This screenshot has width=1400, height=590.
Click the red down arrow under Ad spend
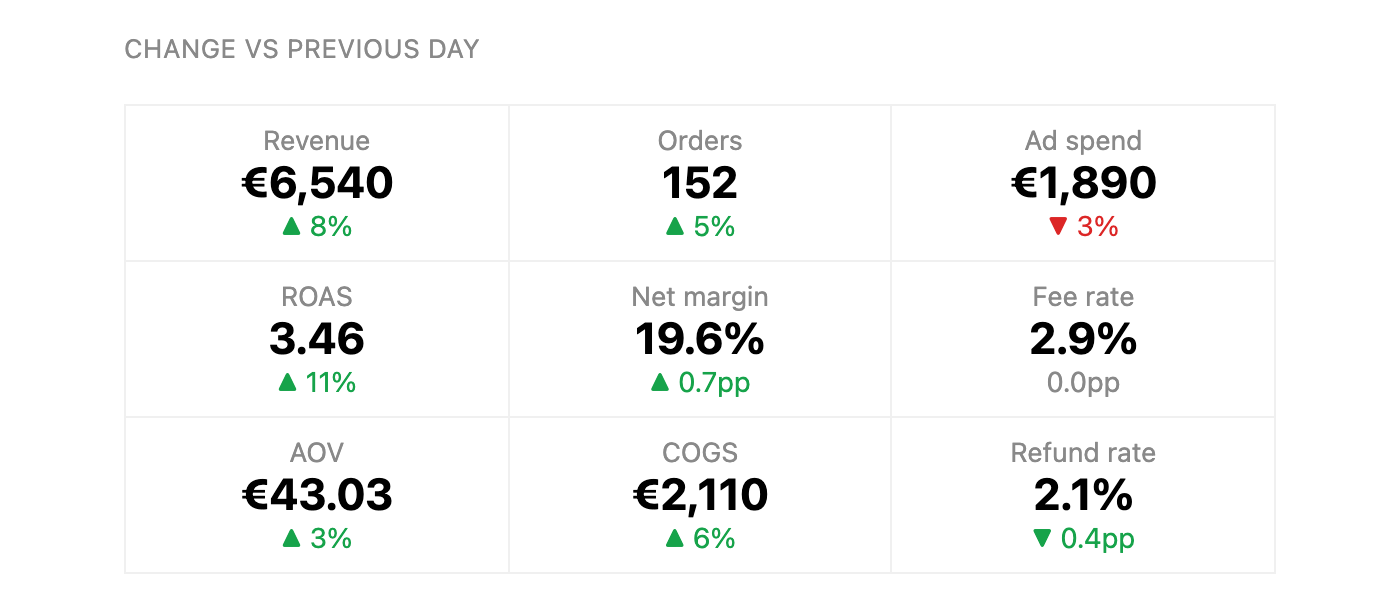point(1058,227)
